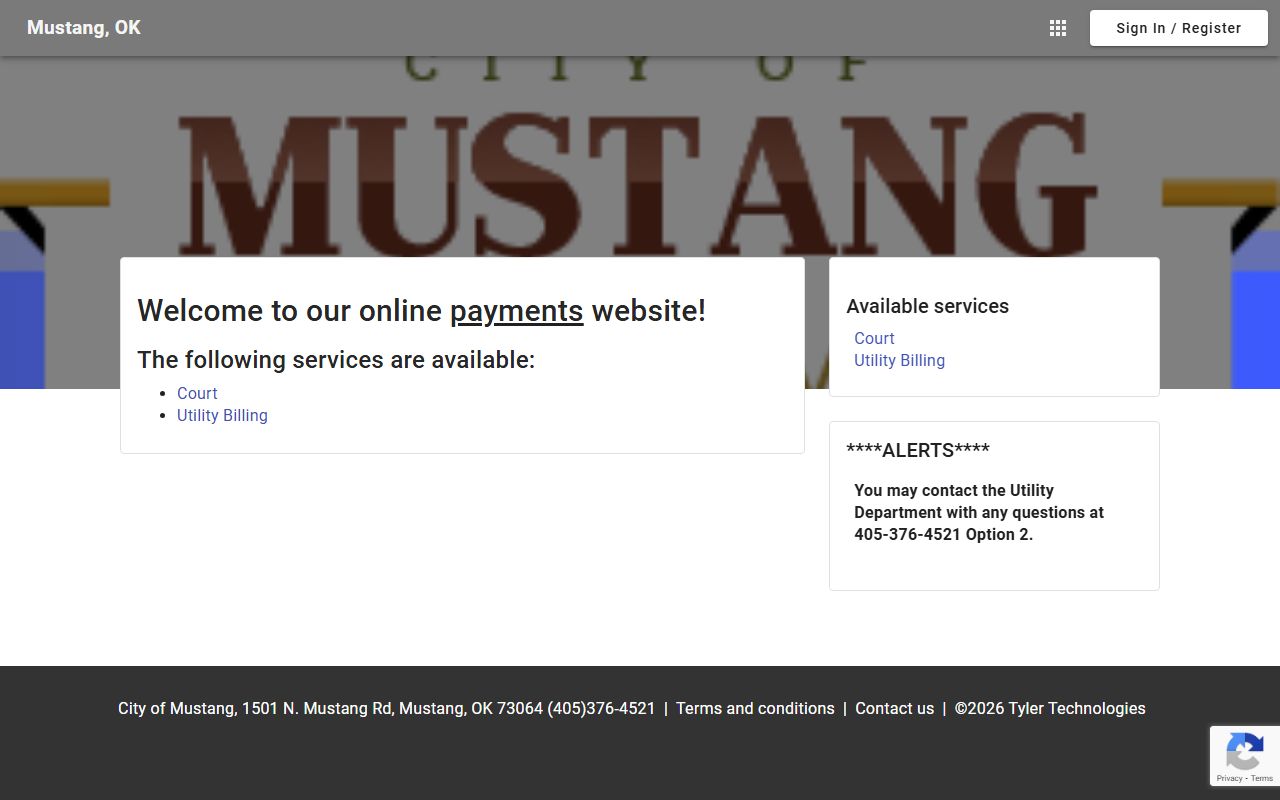The width and height of the screenshot is (1280, 800).
Task: Click the Sign In / Register button
Action: (1179, 28)
